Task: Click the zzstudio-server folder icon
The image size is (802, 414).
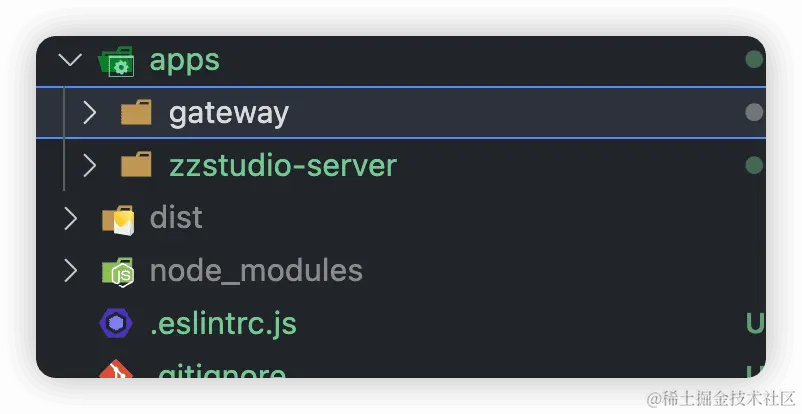Action: pos(136,164)
